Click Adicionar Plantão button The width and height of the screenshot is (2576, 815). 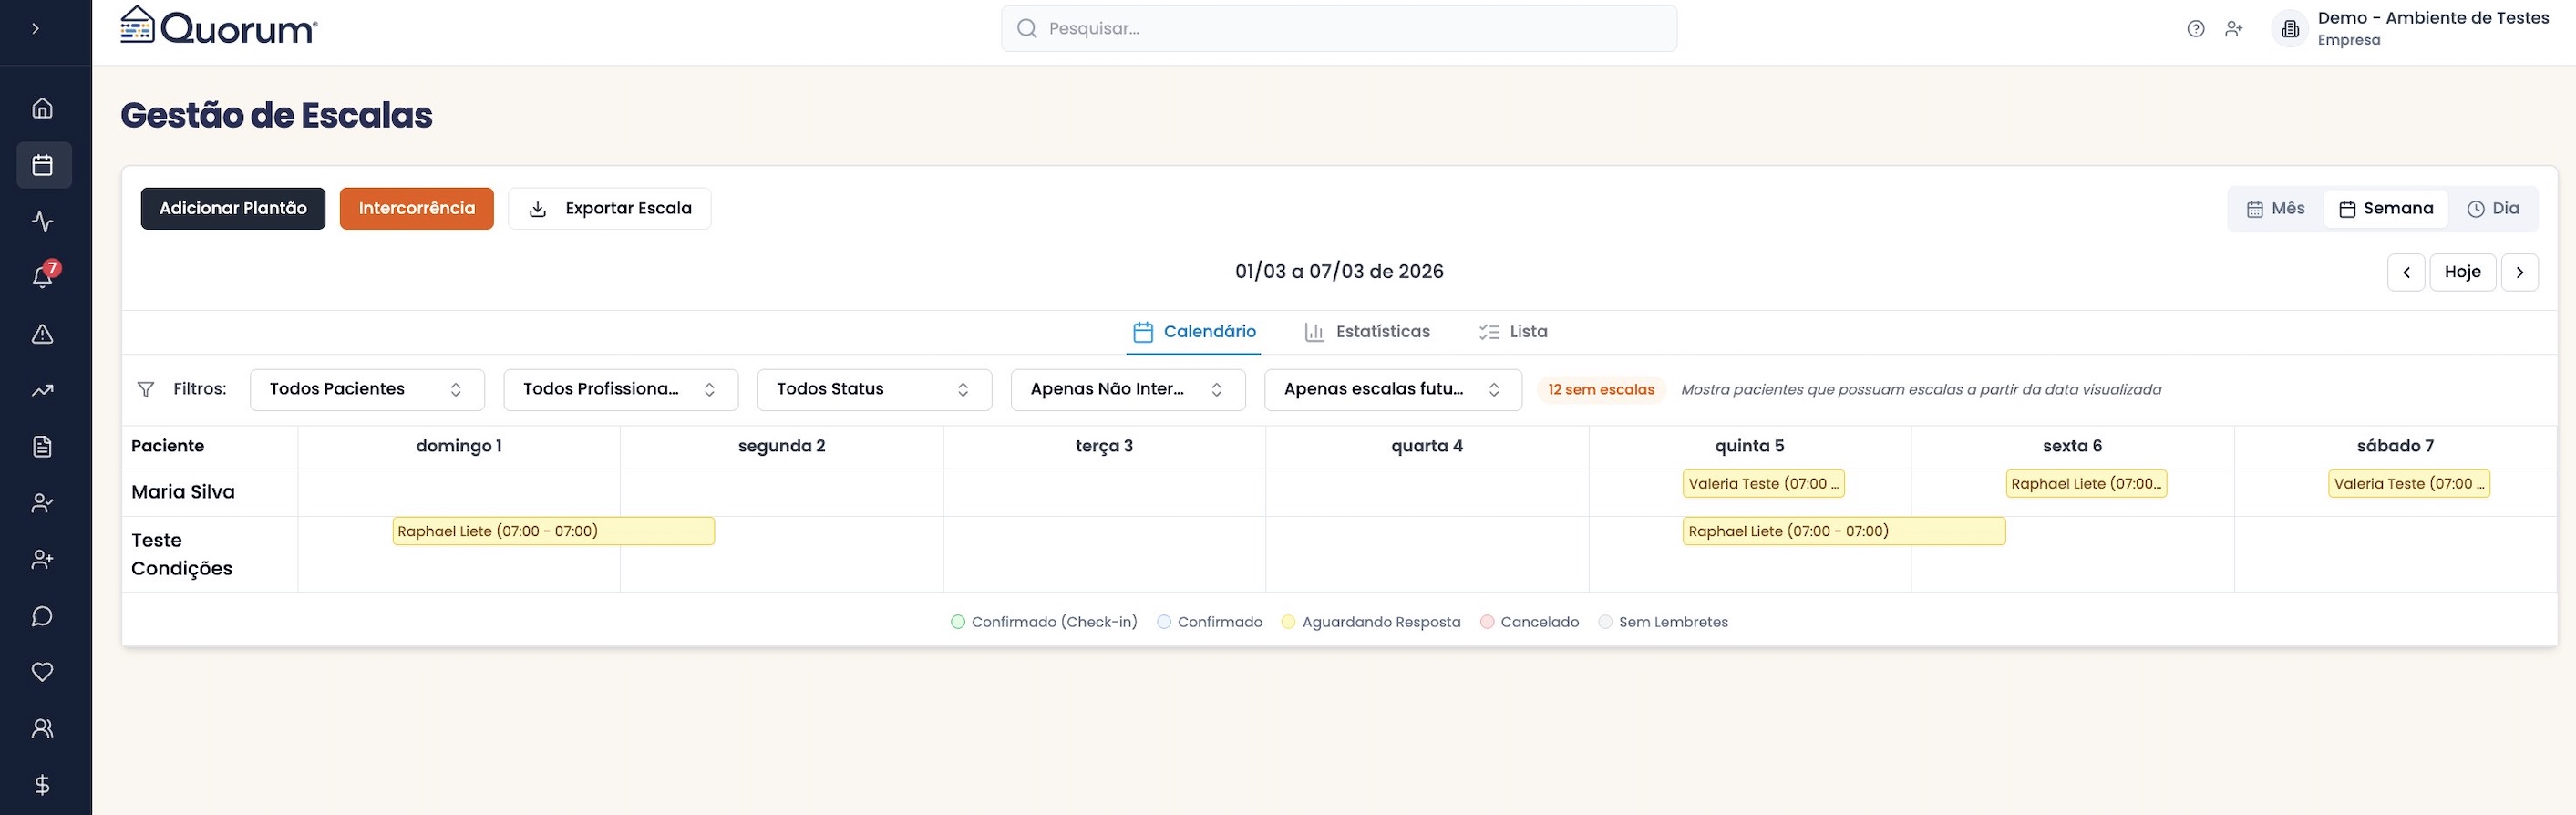tap(233, 208)
